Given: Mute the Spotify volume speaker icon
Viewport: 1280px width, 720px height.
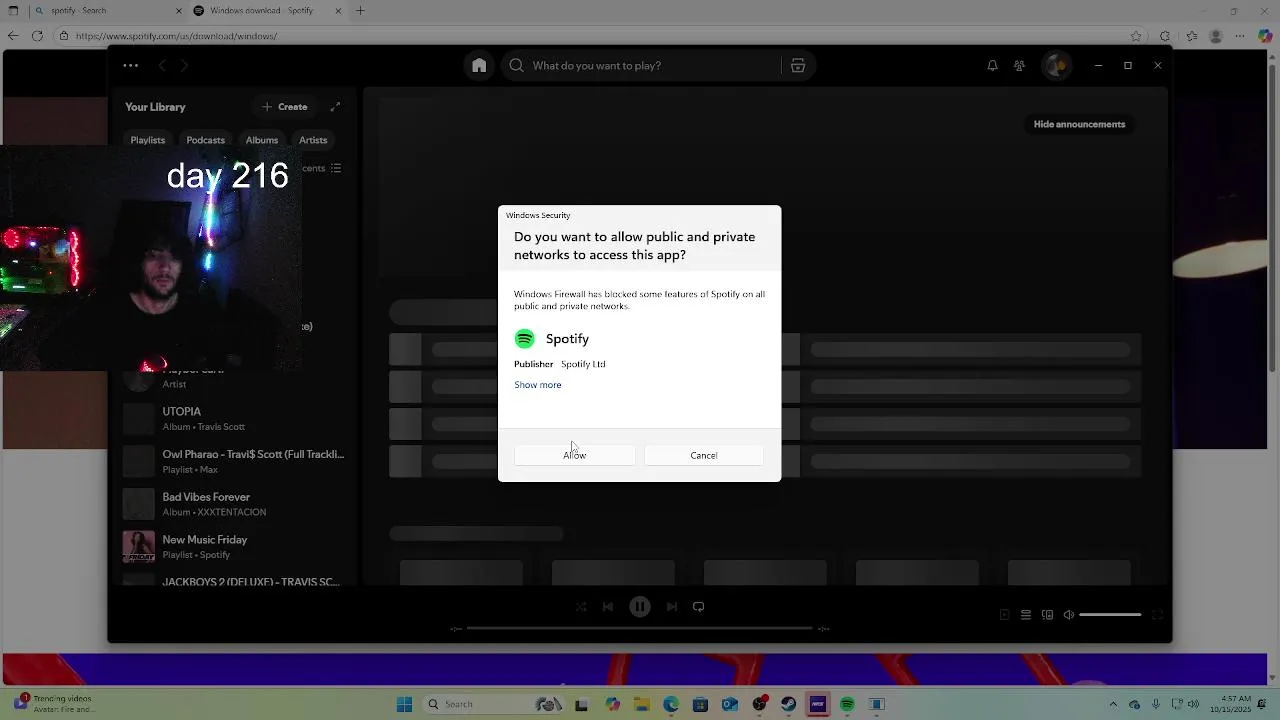Looking at the screenshot, I should pyautogui.click(x=1068, y=615).
